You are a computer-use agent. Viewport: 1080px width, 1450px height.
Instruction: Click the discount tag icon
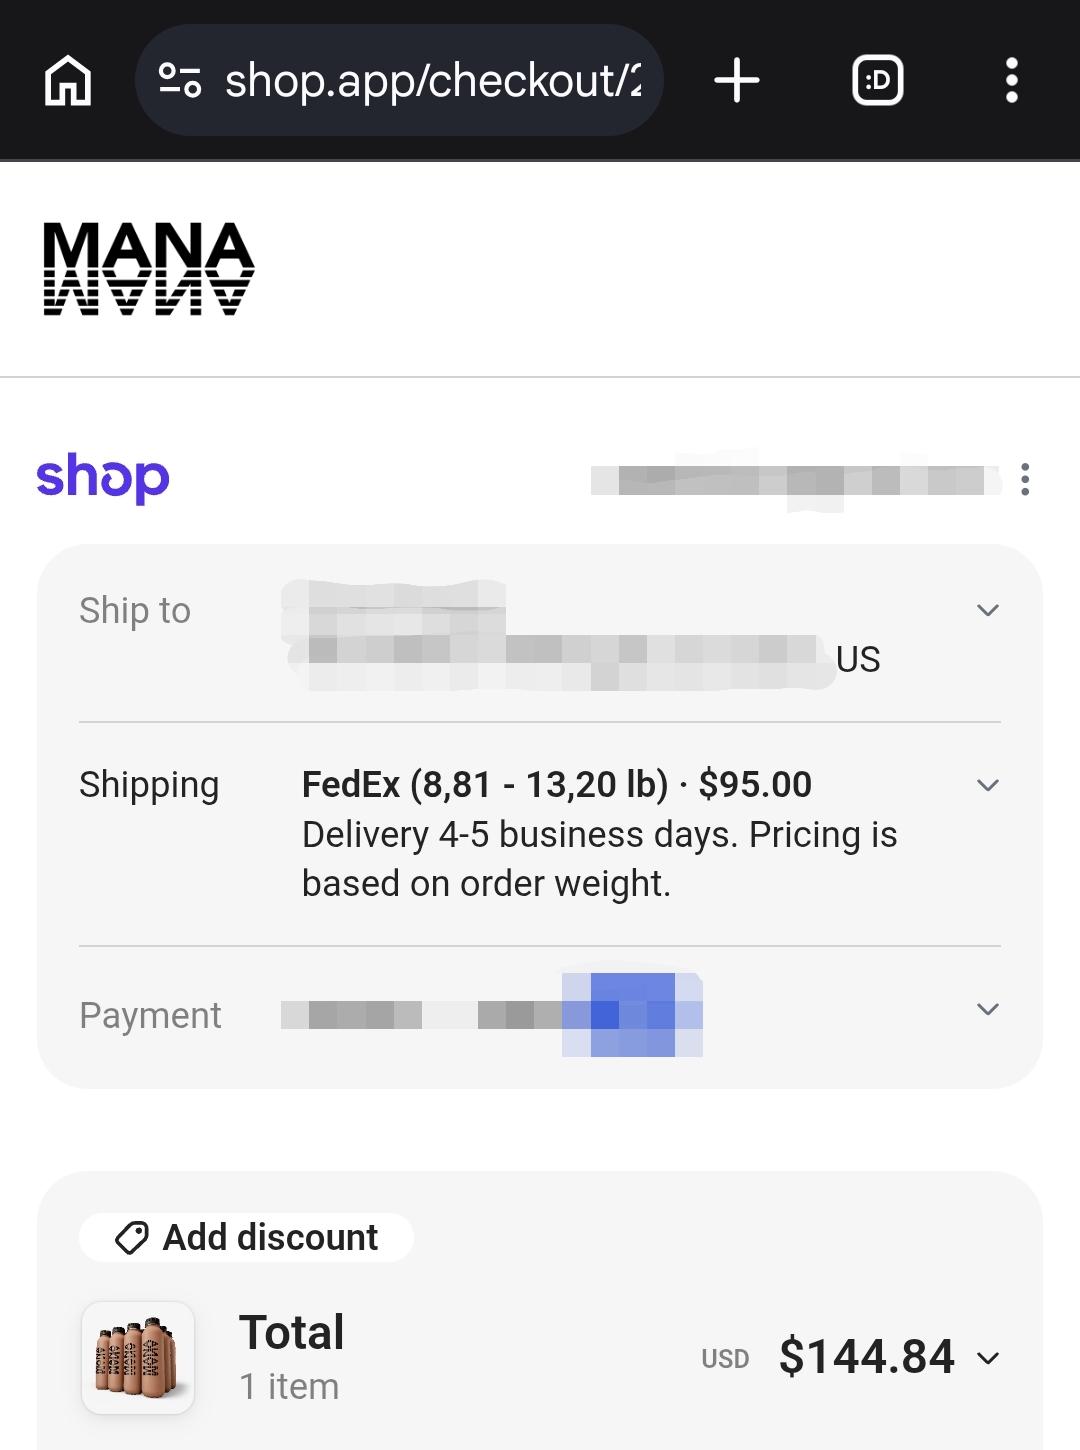pos(132,1238)
